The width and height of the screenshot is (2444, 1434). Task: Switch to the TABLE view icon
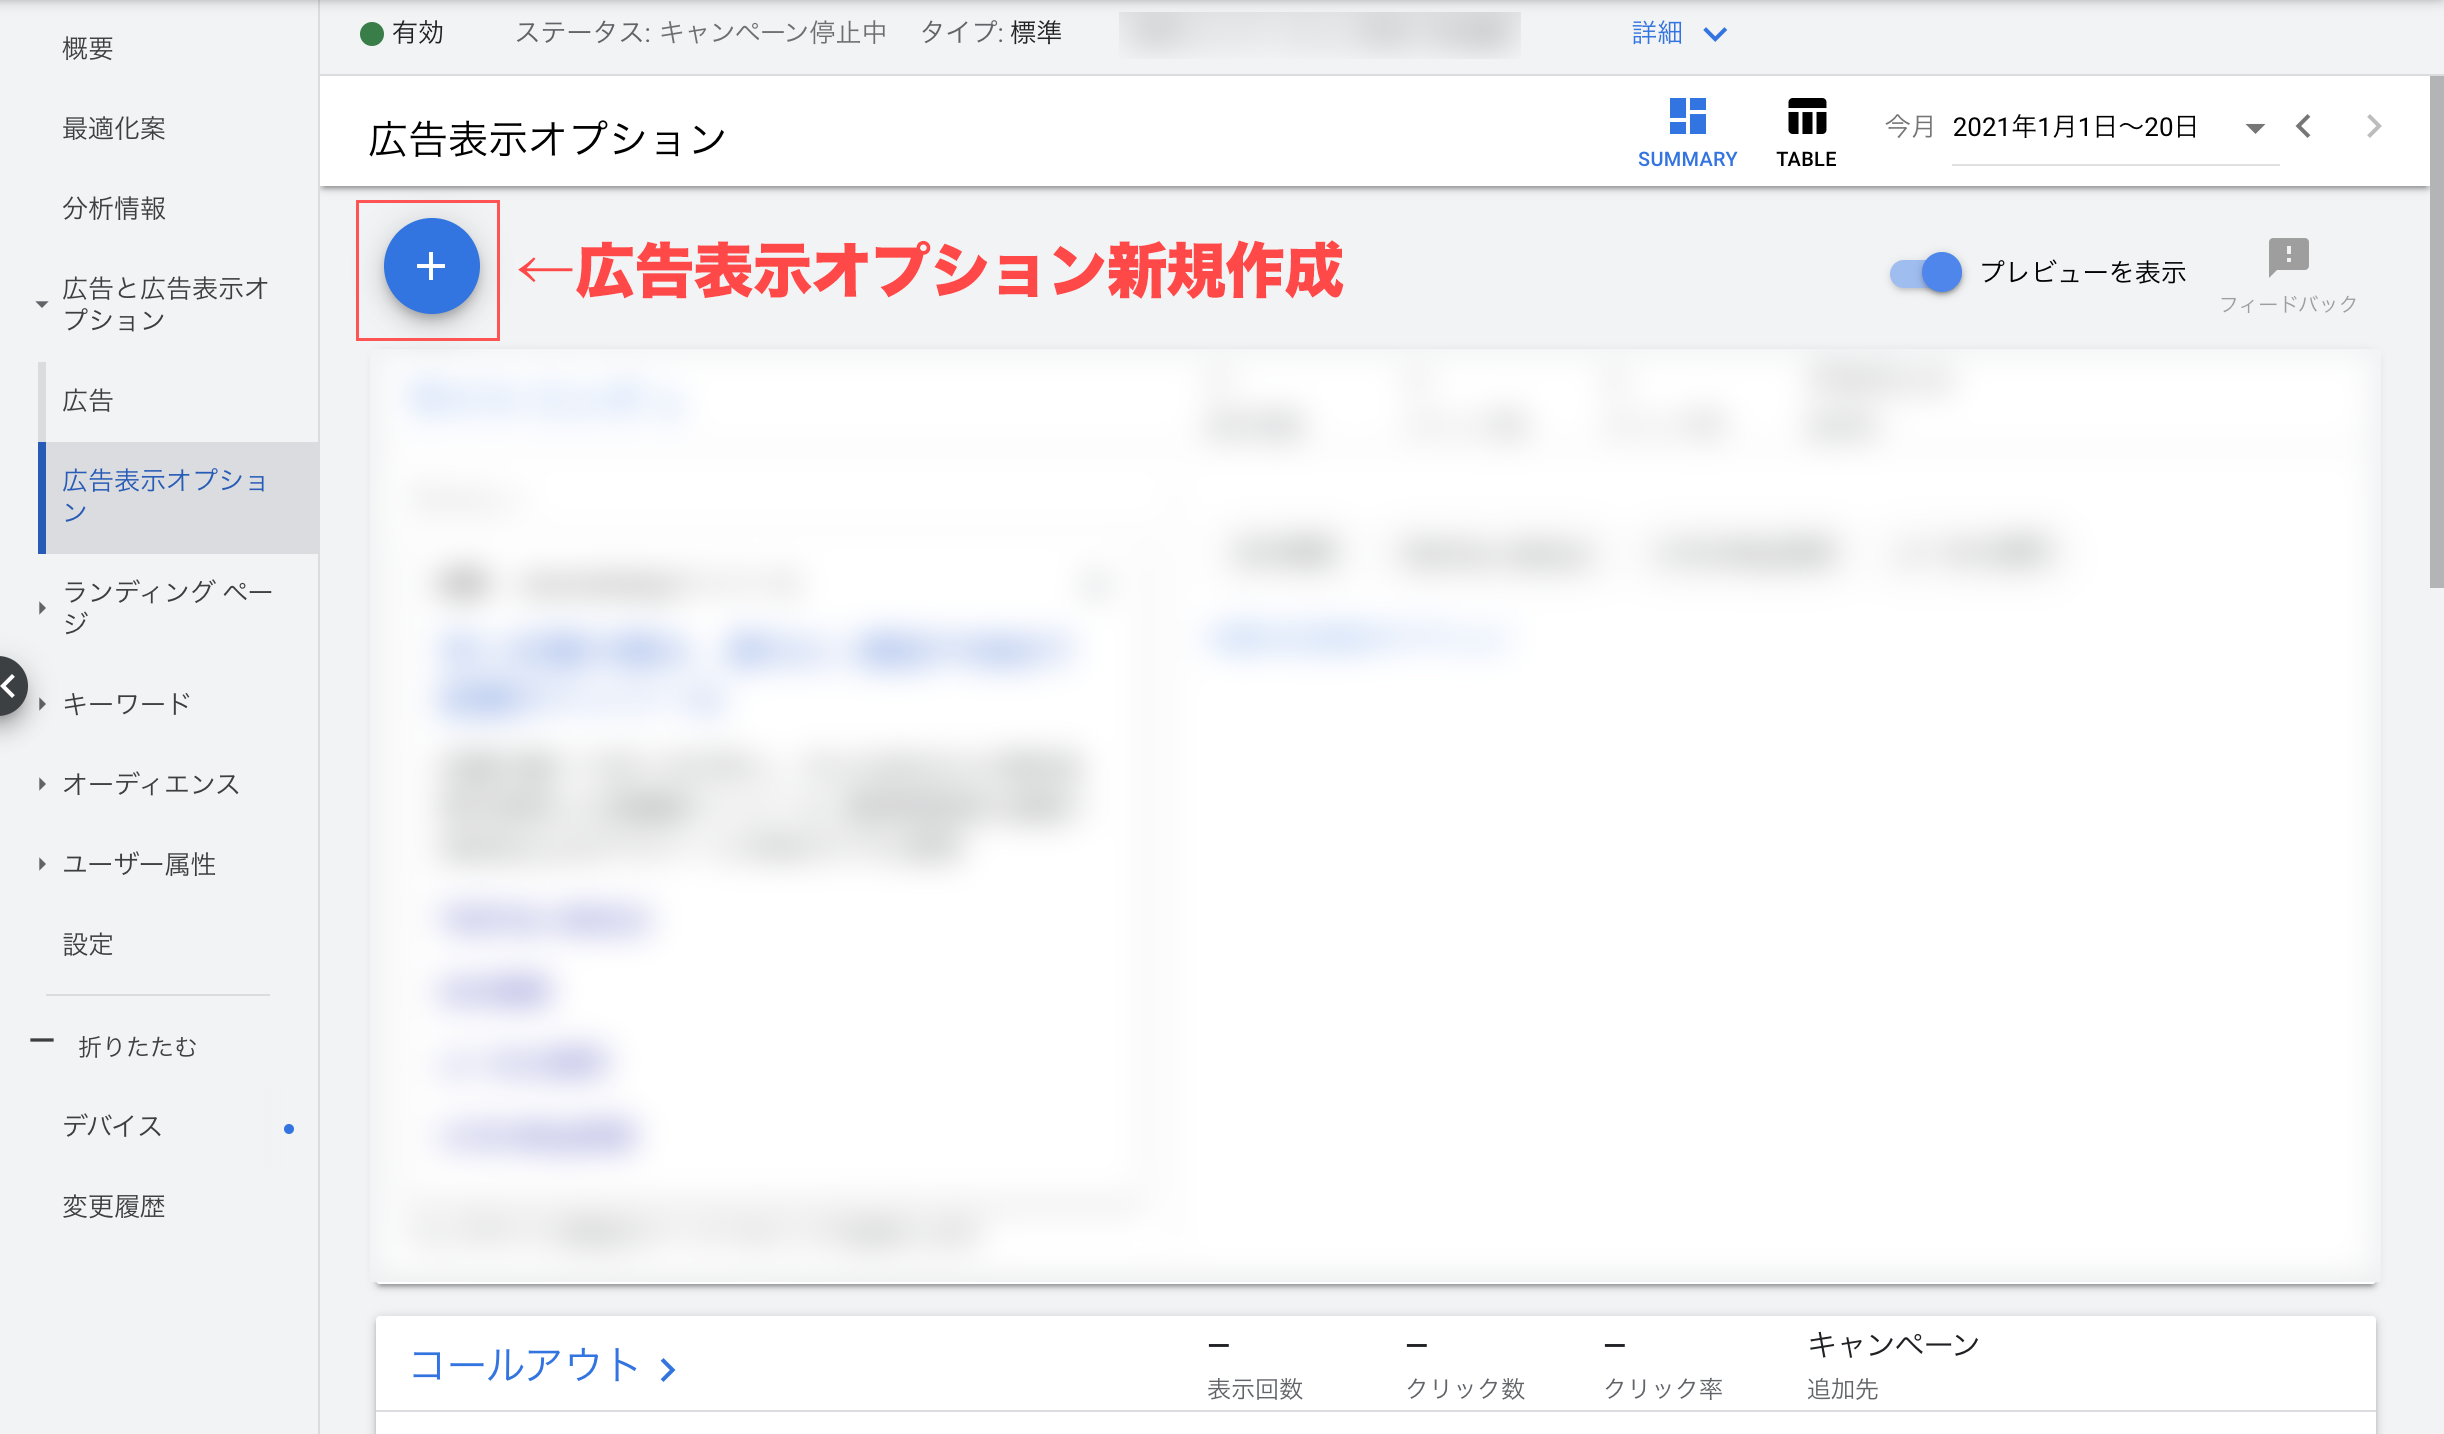[1806, 130]
